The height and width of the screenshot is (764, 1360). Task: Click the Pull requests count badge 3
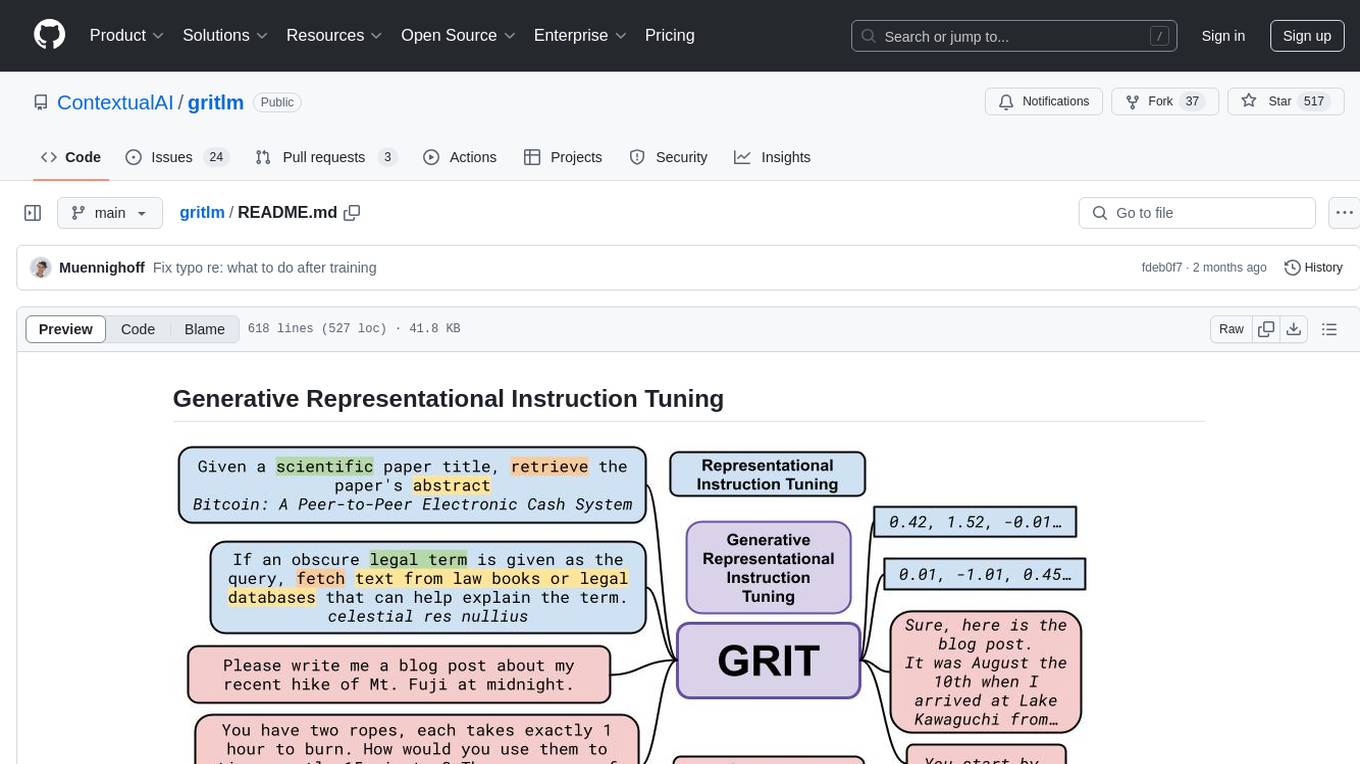(x=387, y=157)
